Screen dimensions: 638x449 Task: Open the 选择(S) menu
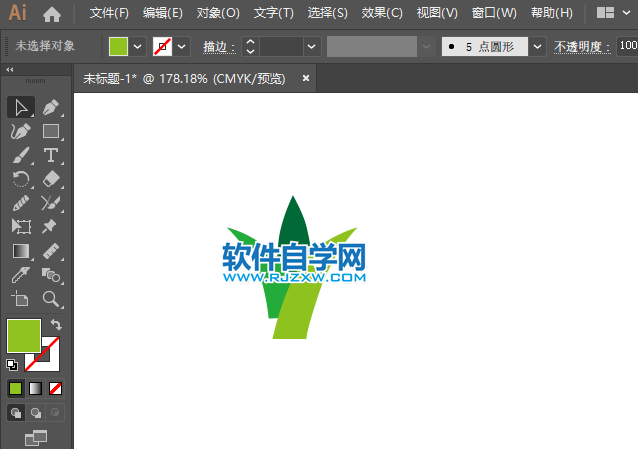click(x=328, y=13)
